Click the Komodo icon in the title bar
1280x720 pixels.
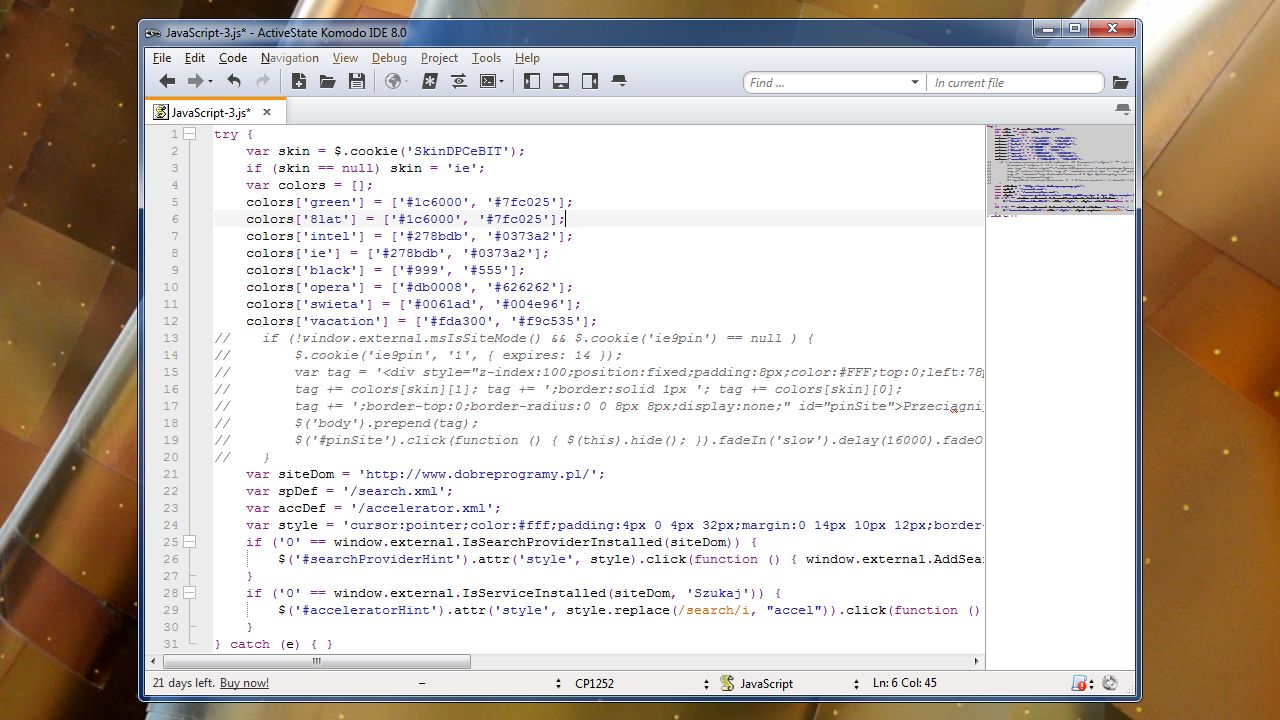(153, 32)
